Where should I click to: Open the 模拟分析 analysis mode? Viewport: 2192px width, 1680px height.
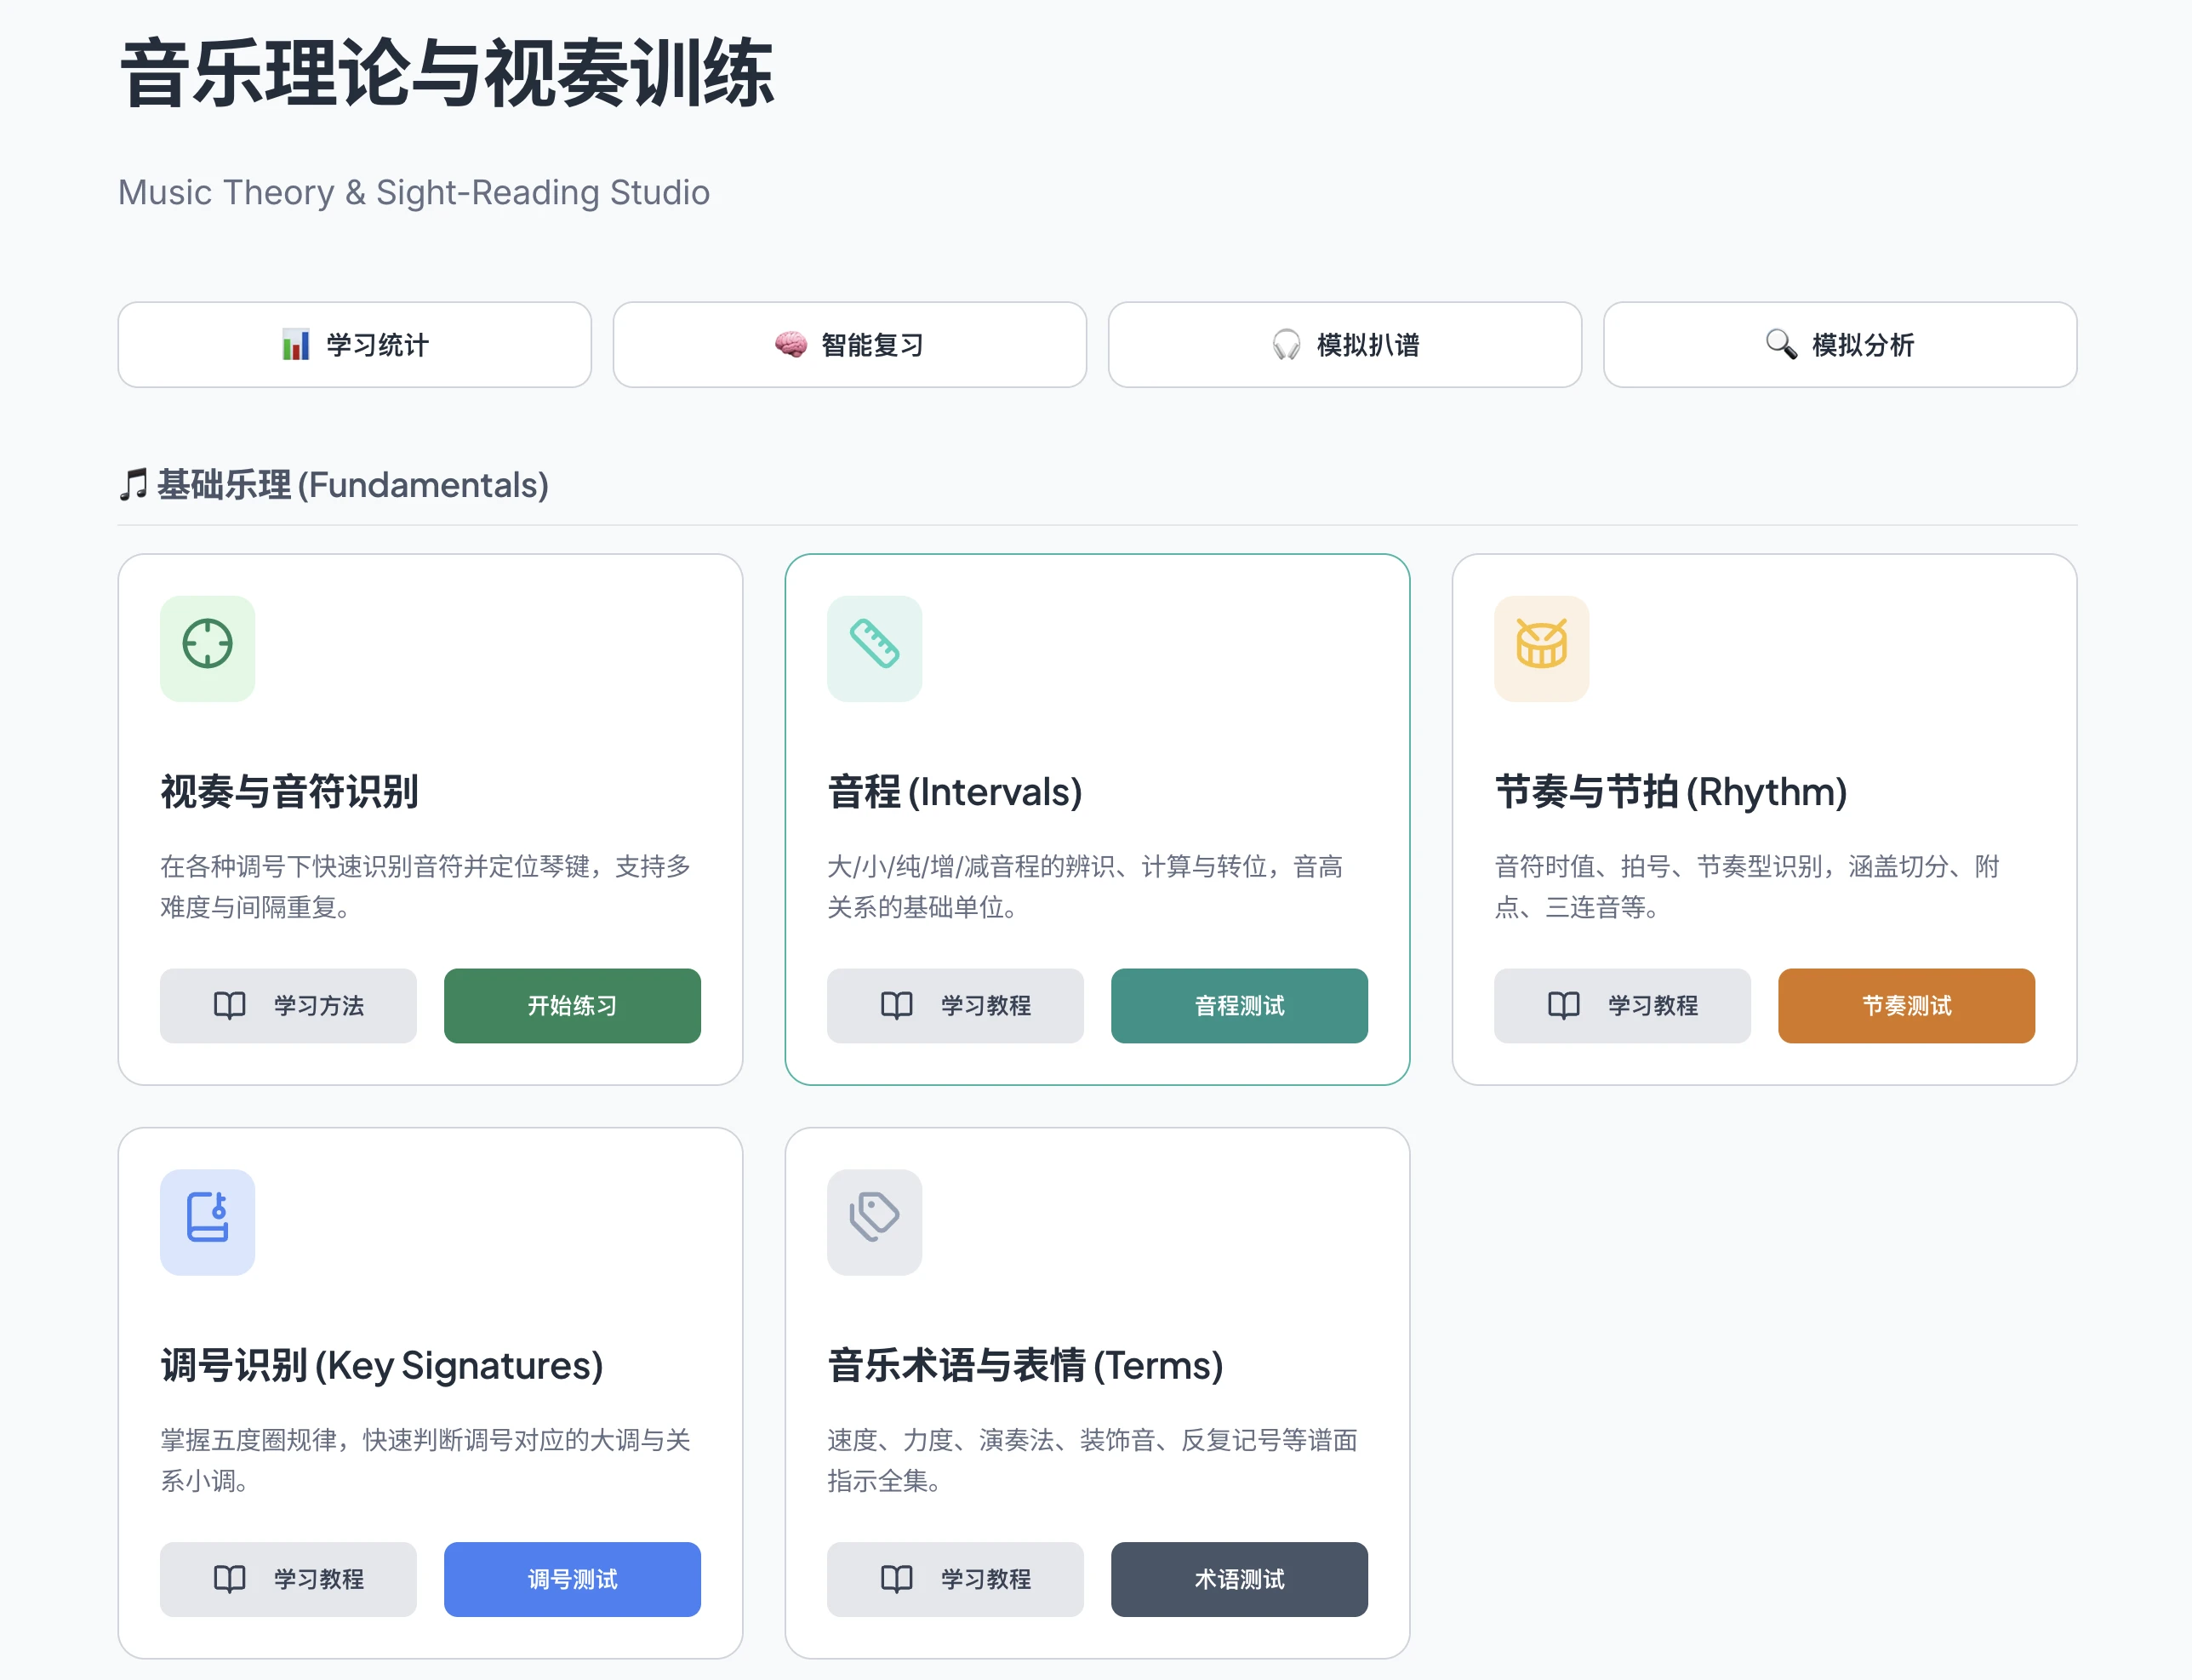click(1840, 345)
